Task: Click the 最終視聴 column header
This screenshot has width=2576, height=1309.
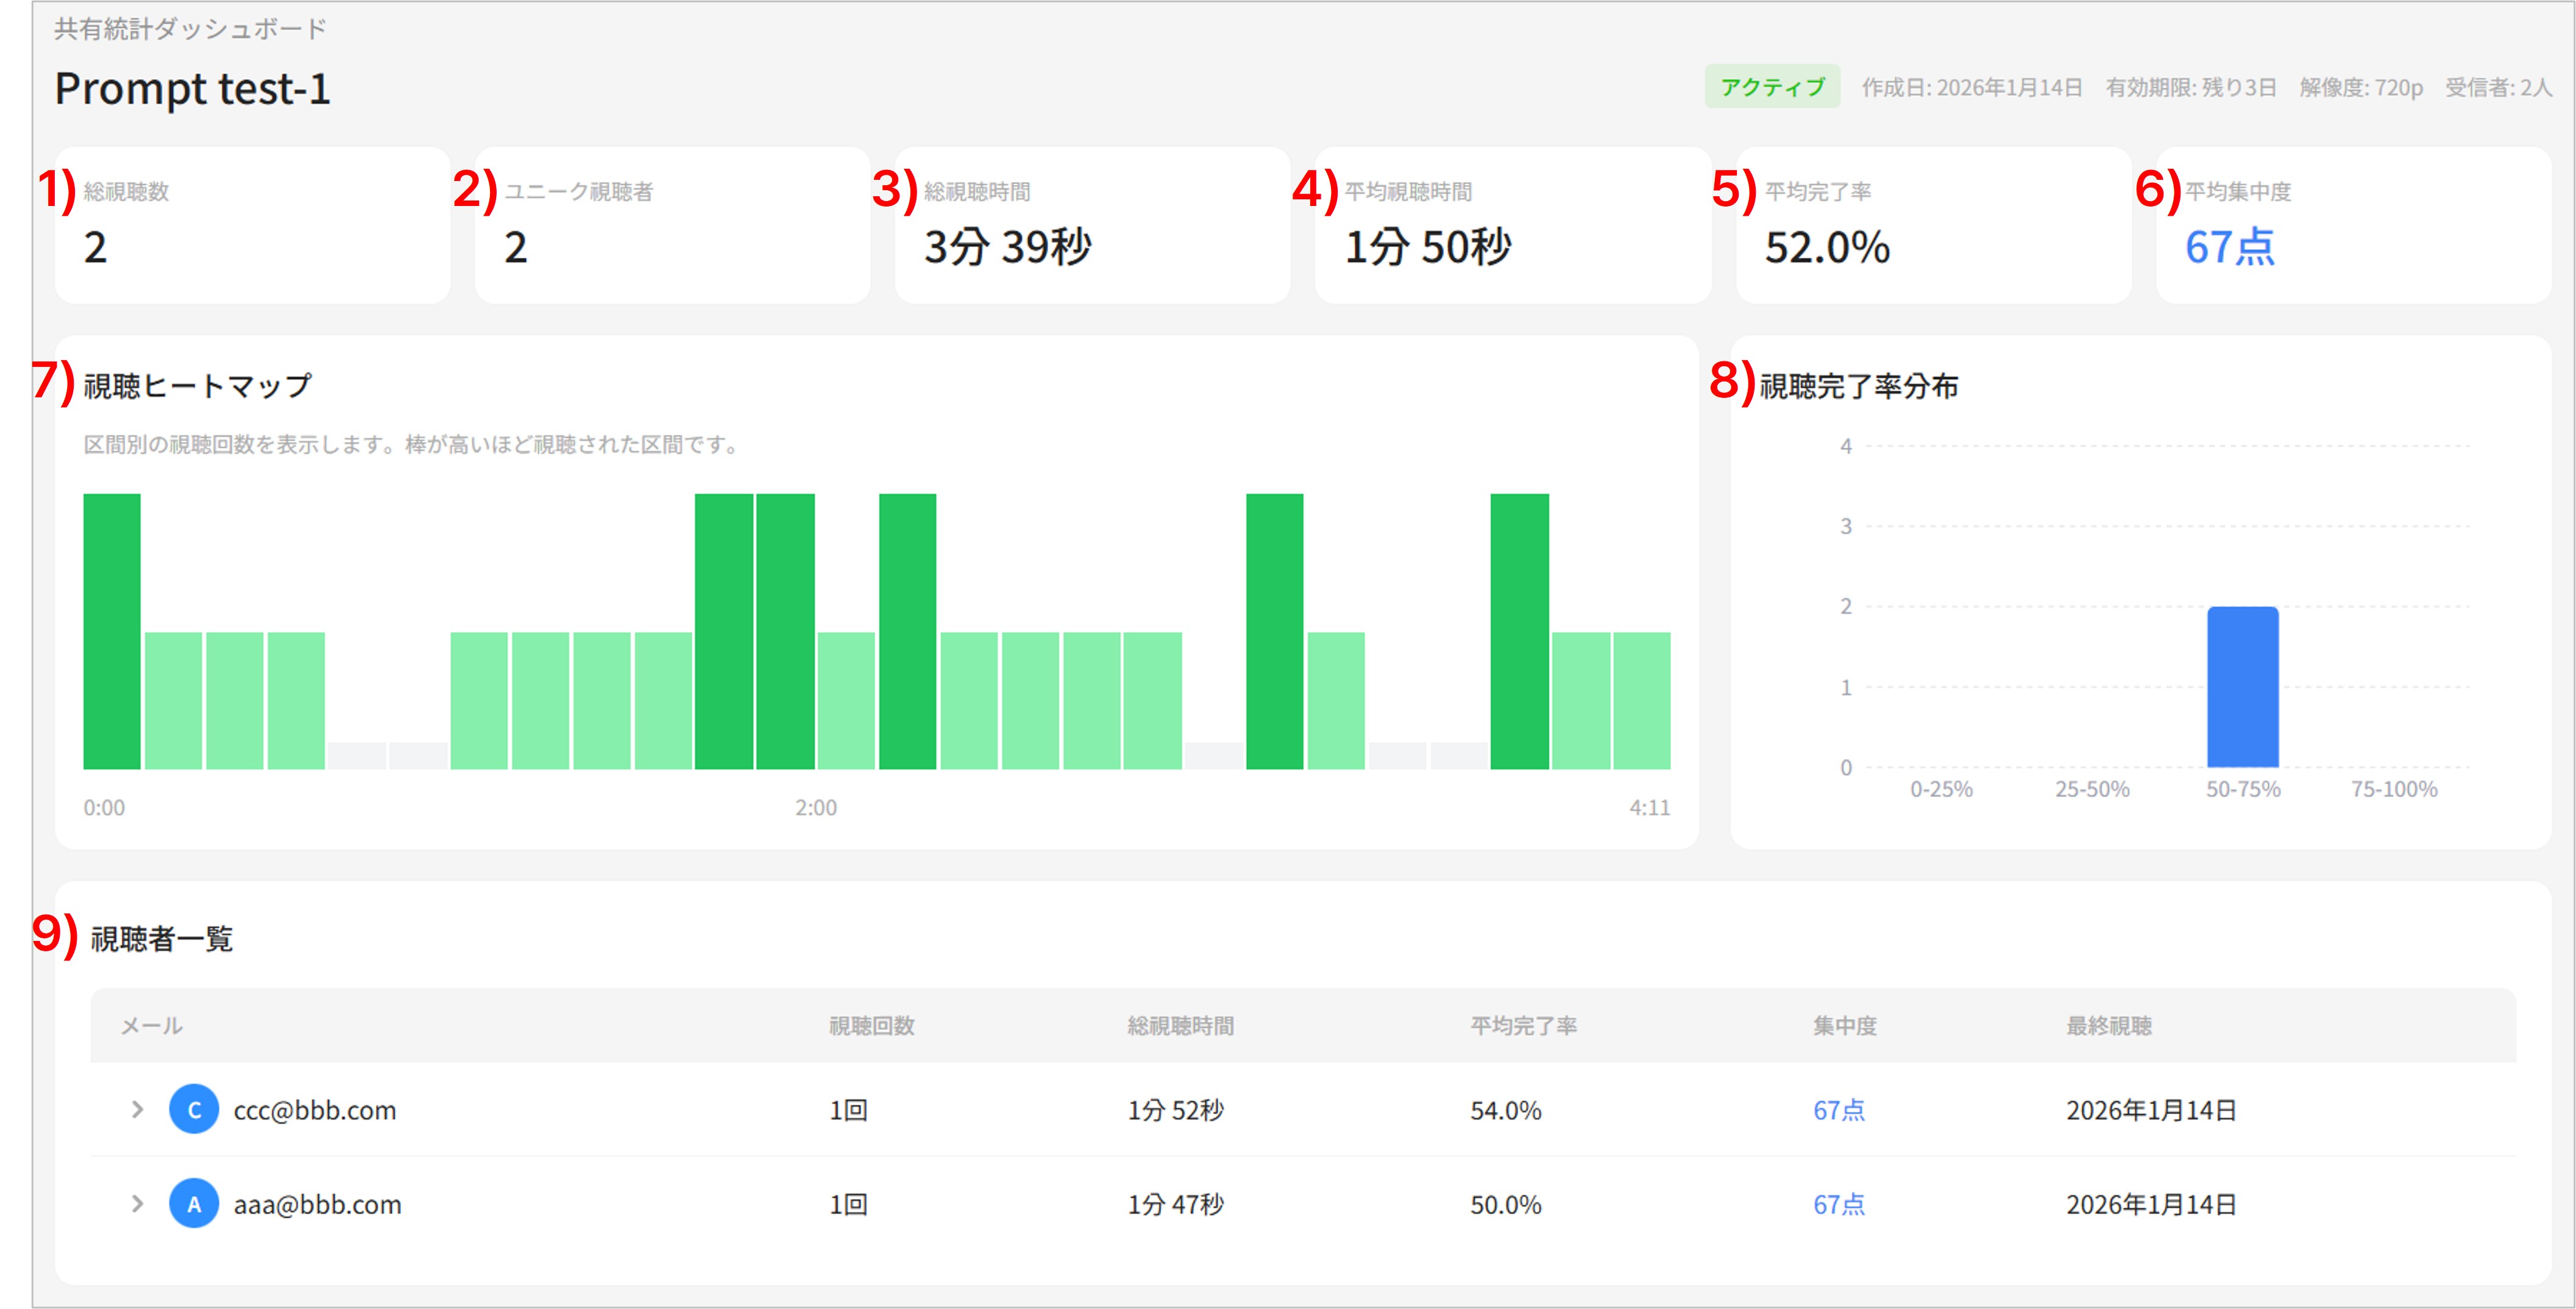Action: (2108, 1025)
